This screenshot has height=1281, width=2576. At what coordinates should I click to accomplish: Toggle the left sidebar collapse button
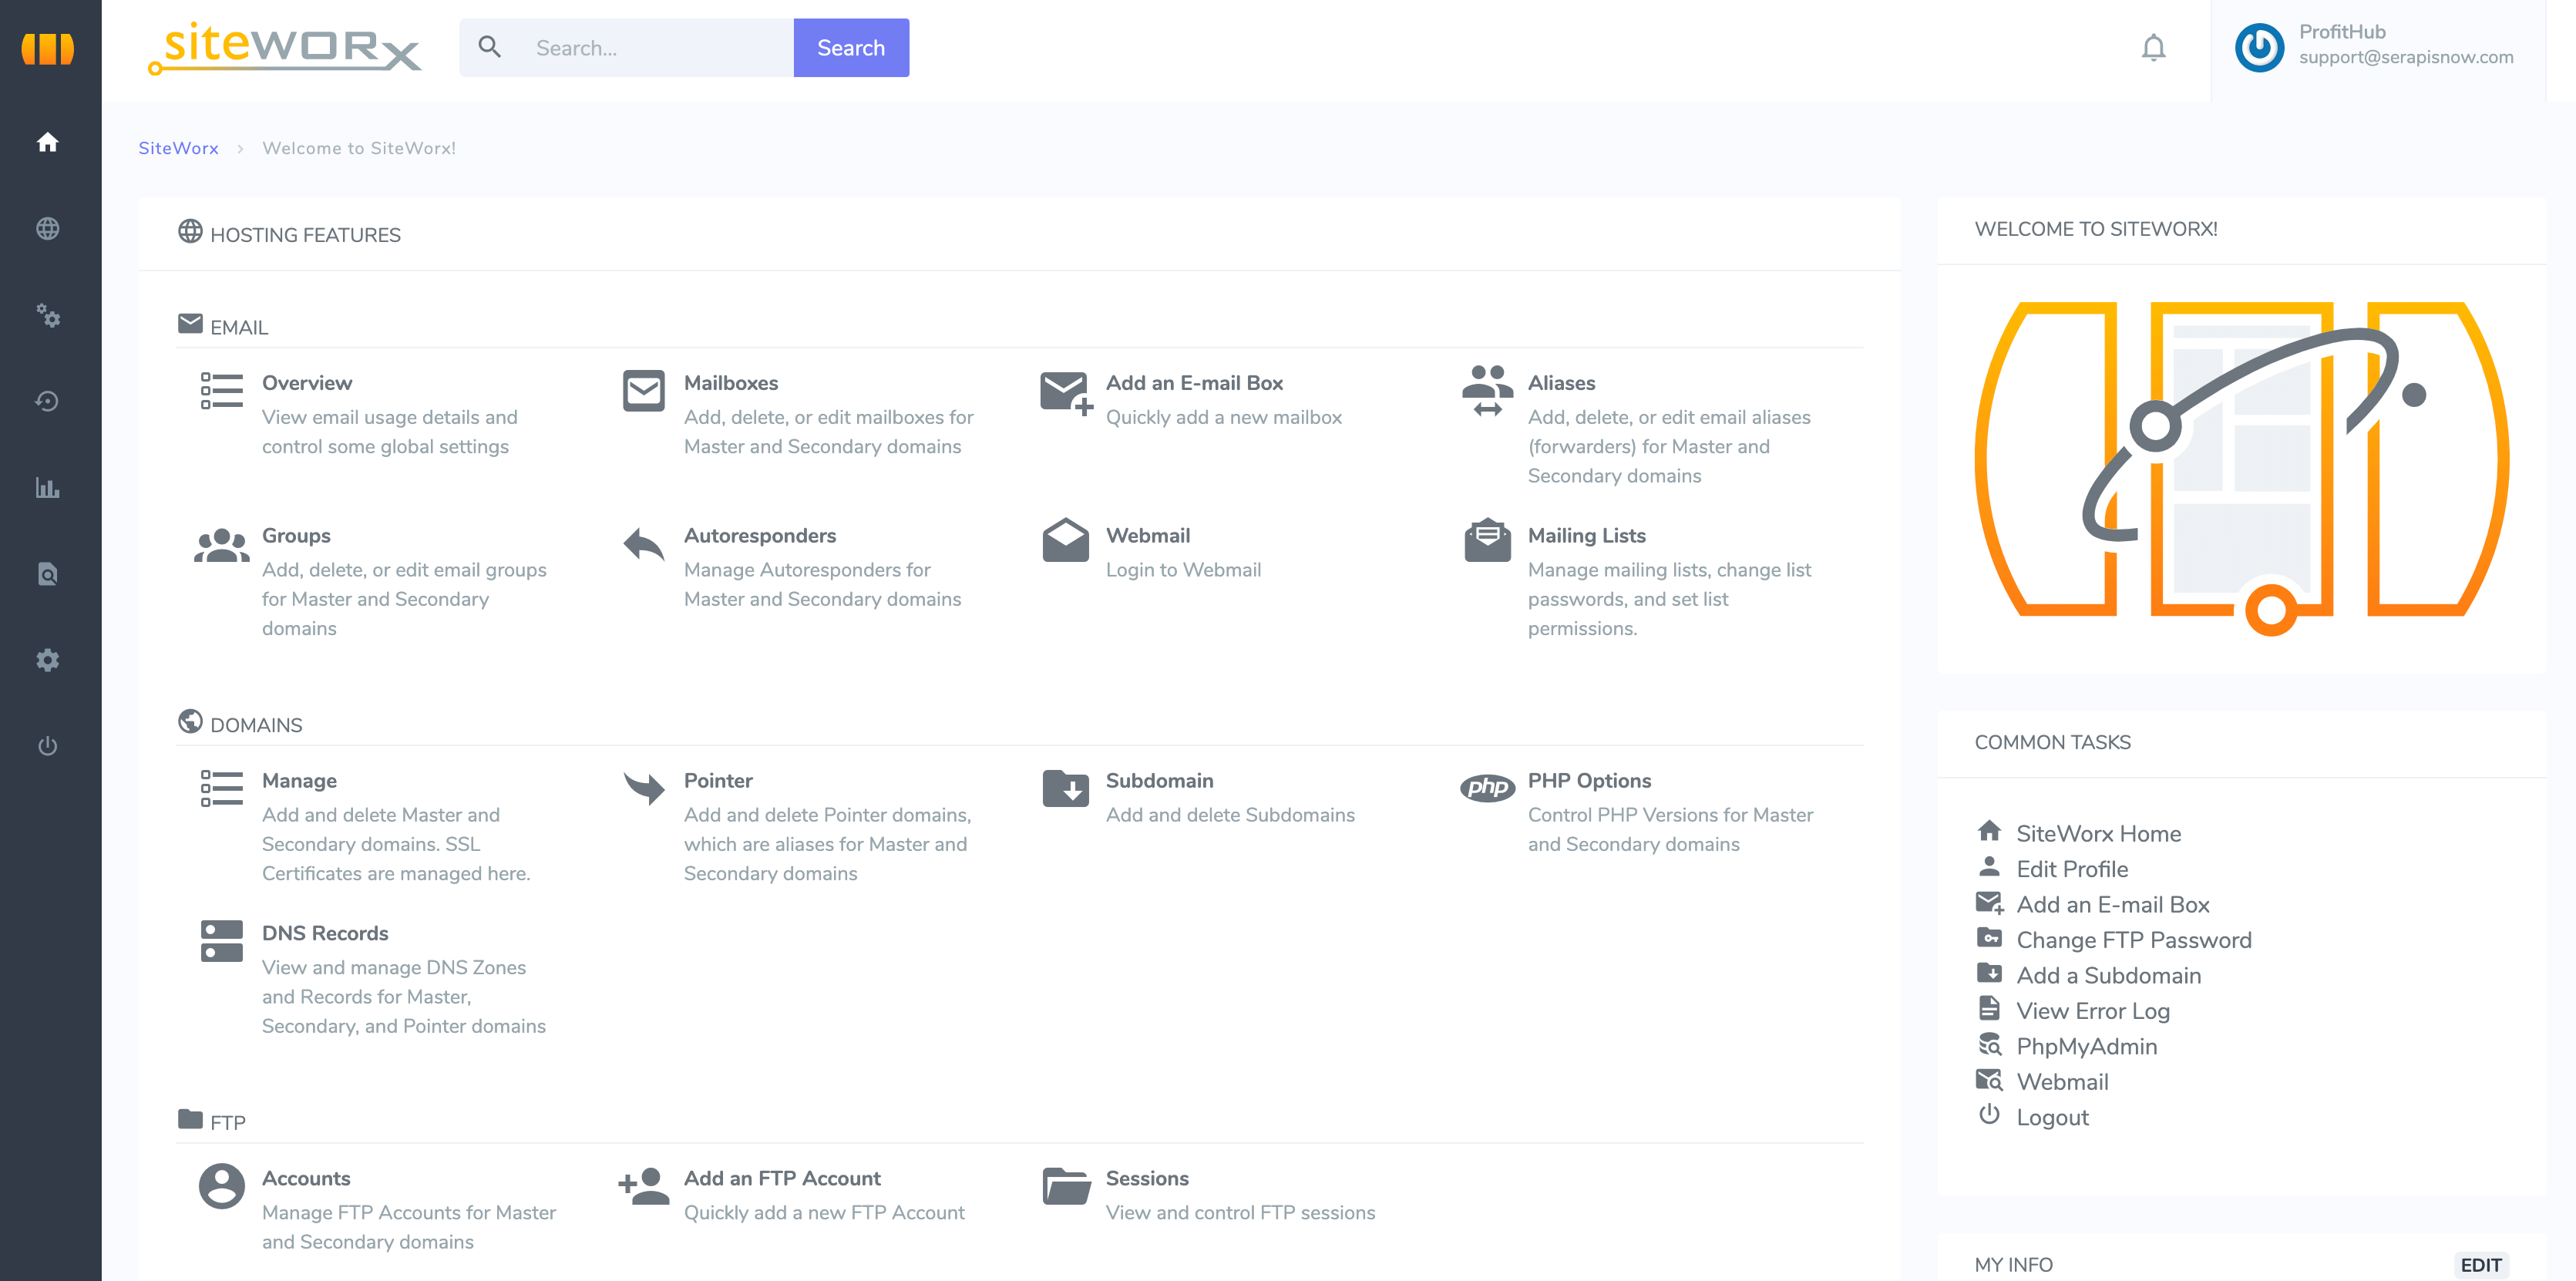point(48,48)
